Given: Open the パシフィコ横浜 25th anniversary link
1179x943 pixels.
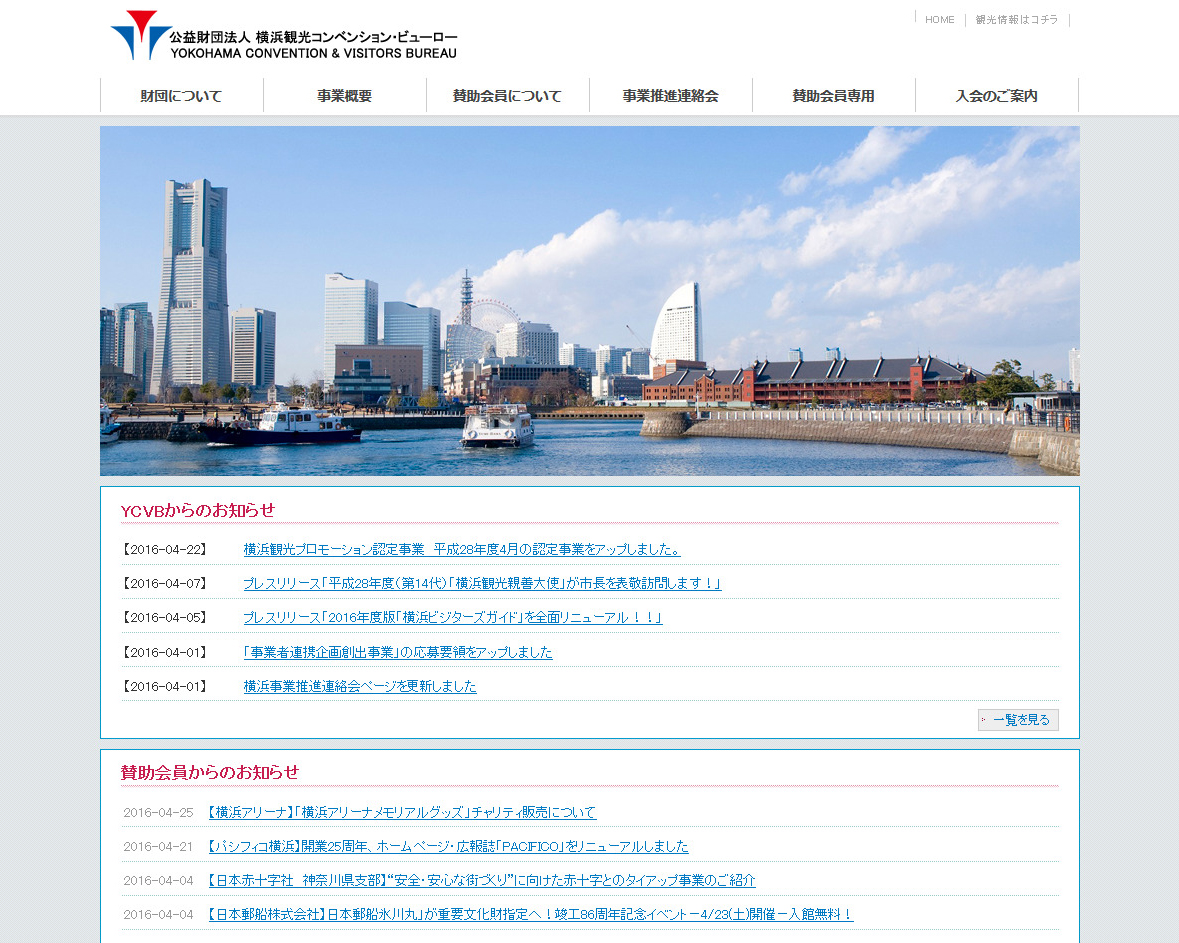Looking at the screenshot, I should pyautogui.click(x=448, y=846).
